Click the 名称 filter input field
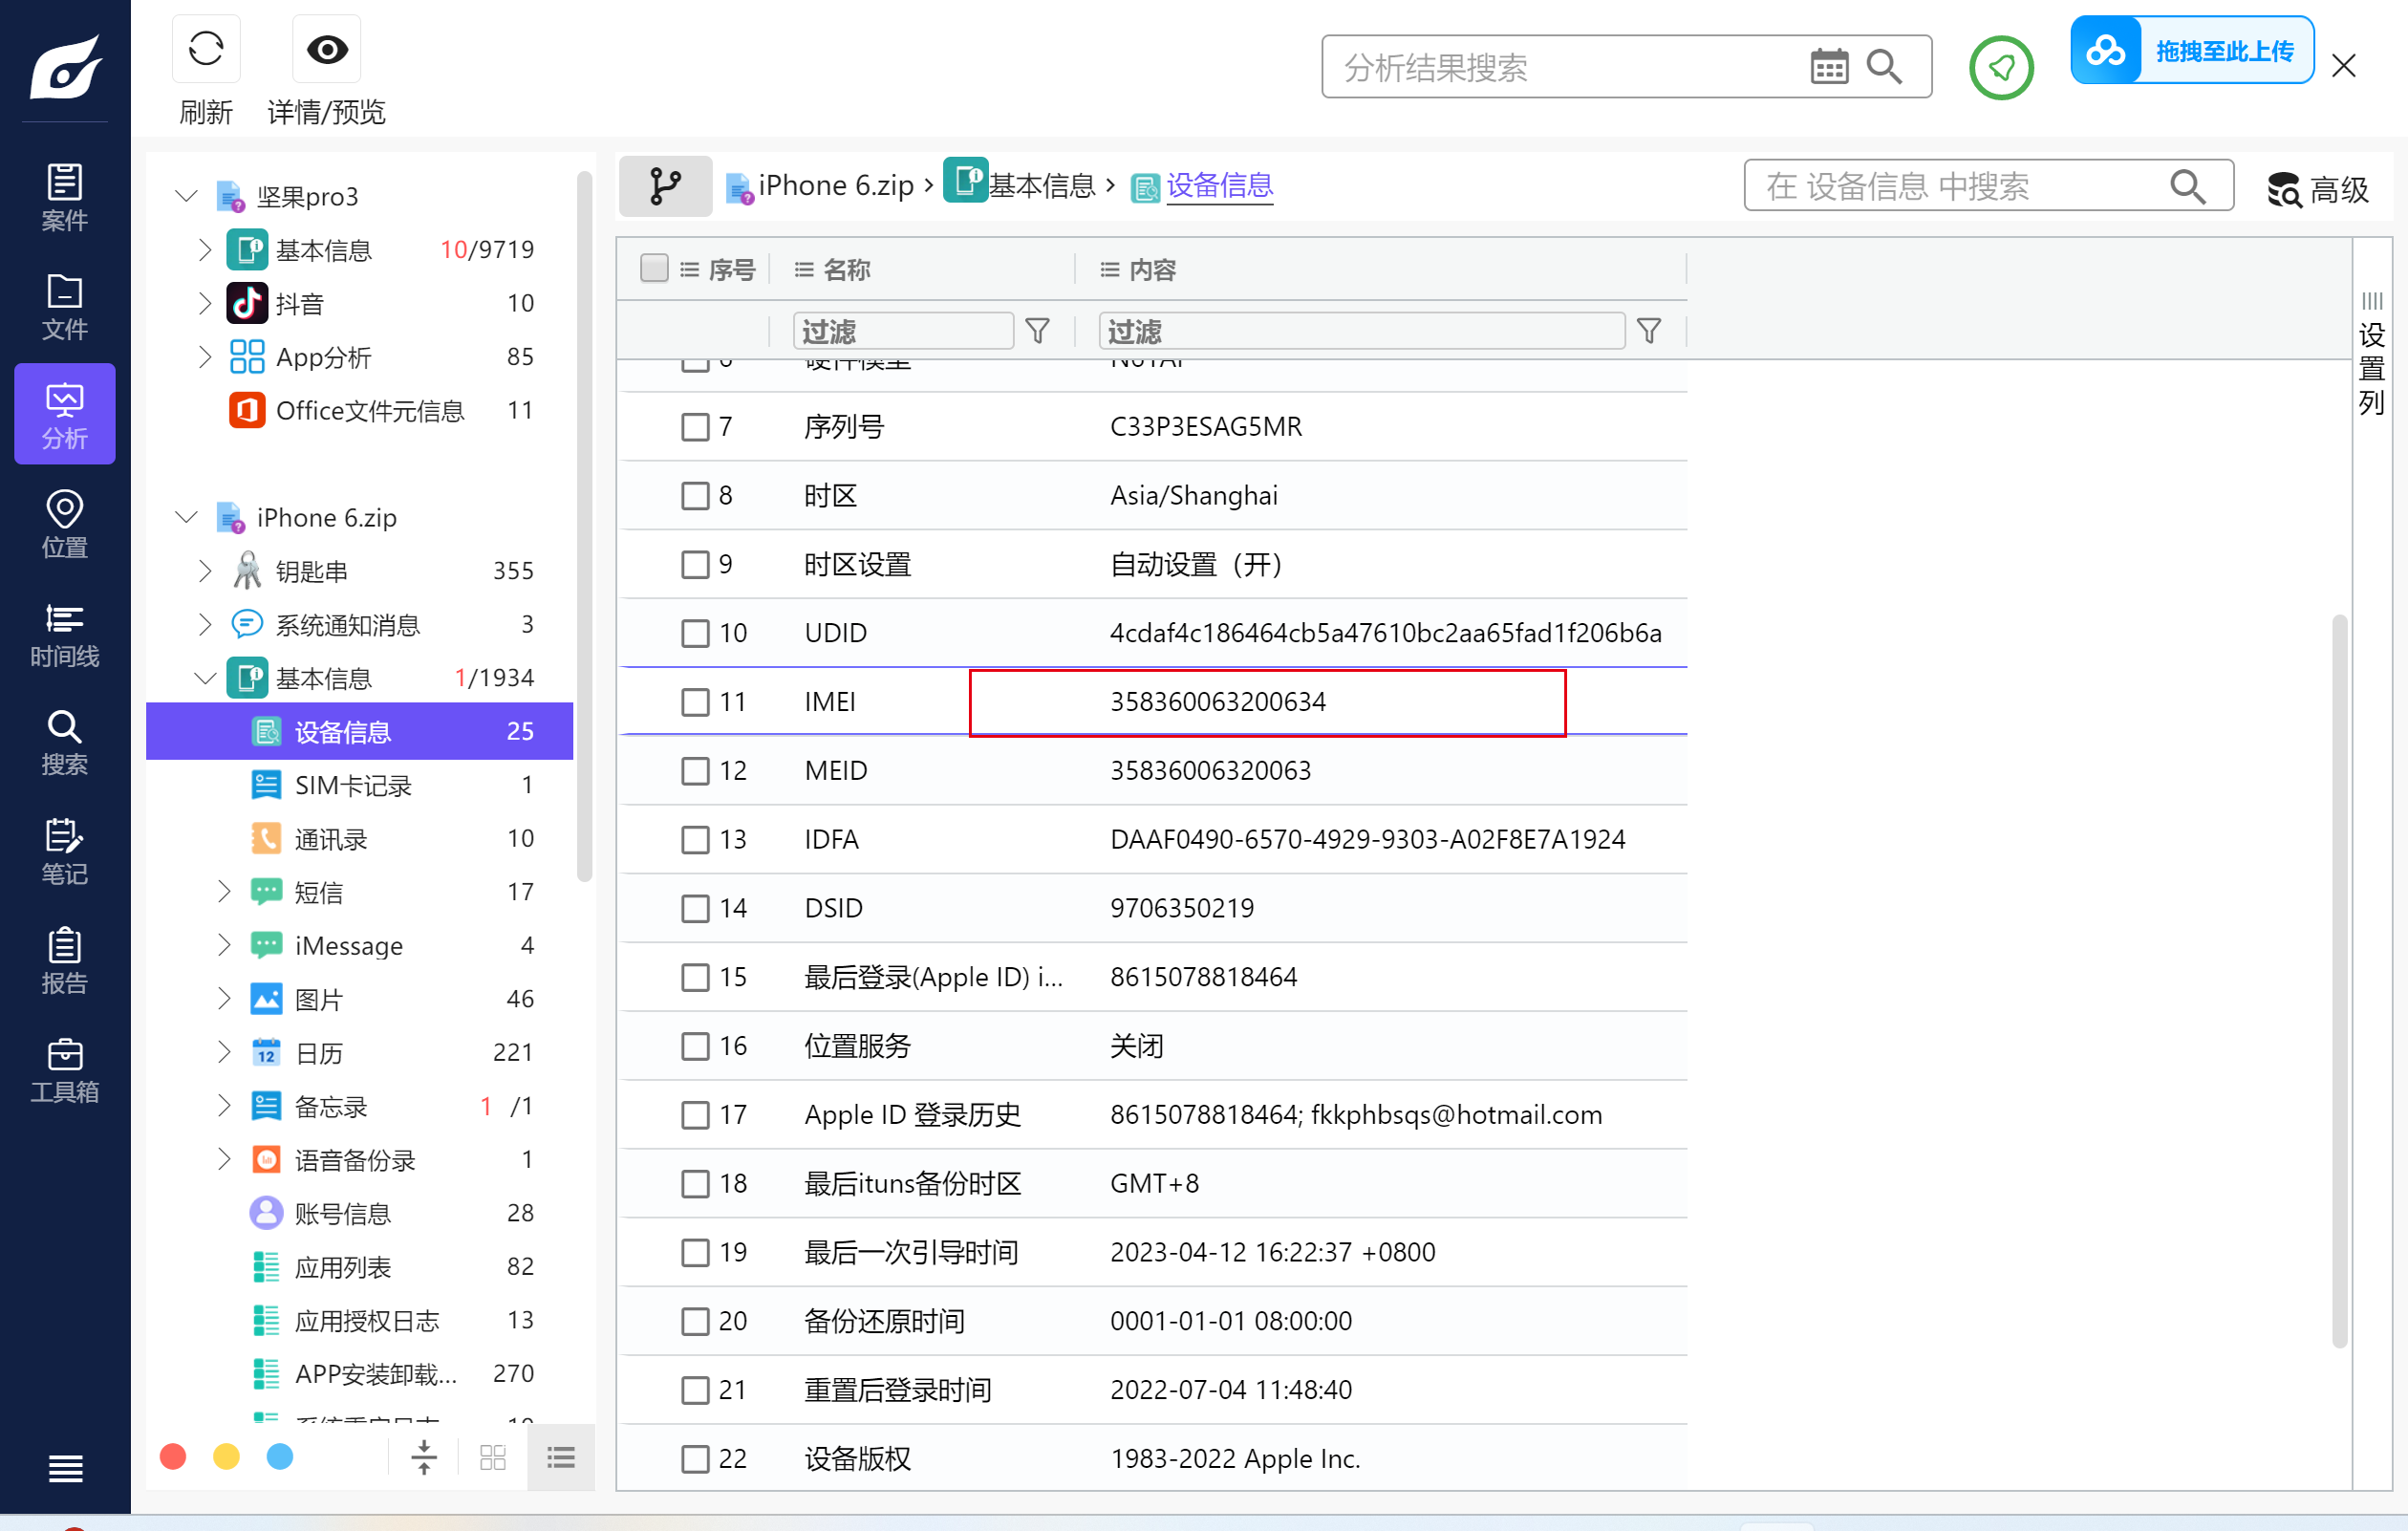2408x1531 pixels. pos(903,331)
